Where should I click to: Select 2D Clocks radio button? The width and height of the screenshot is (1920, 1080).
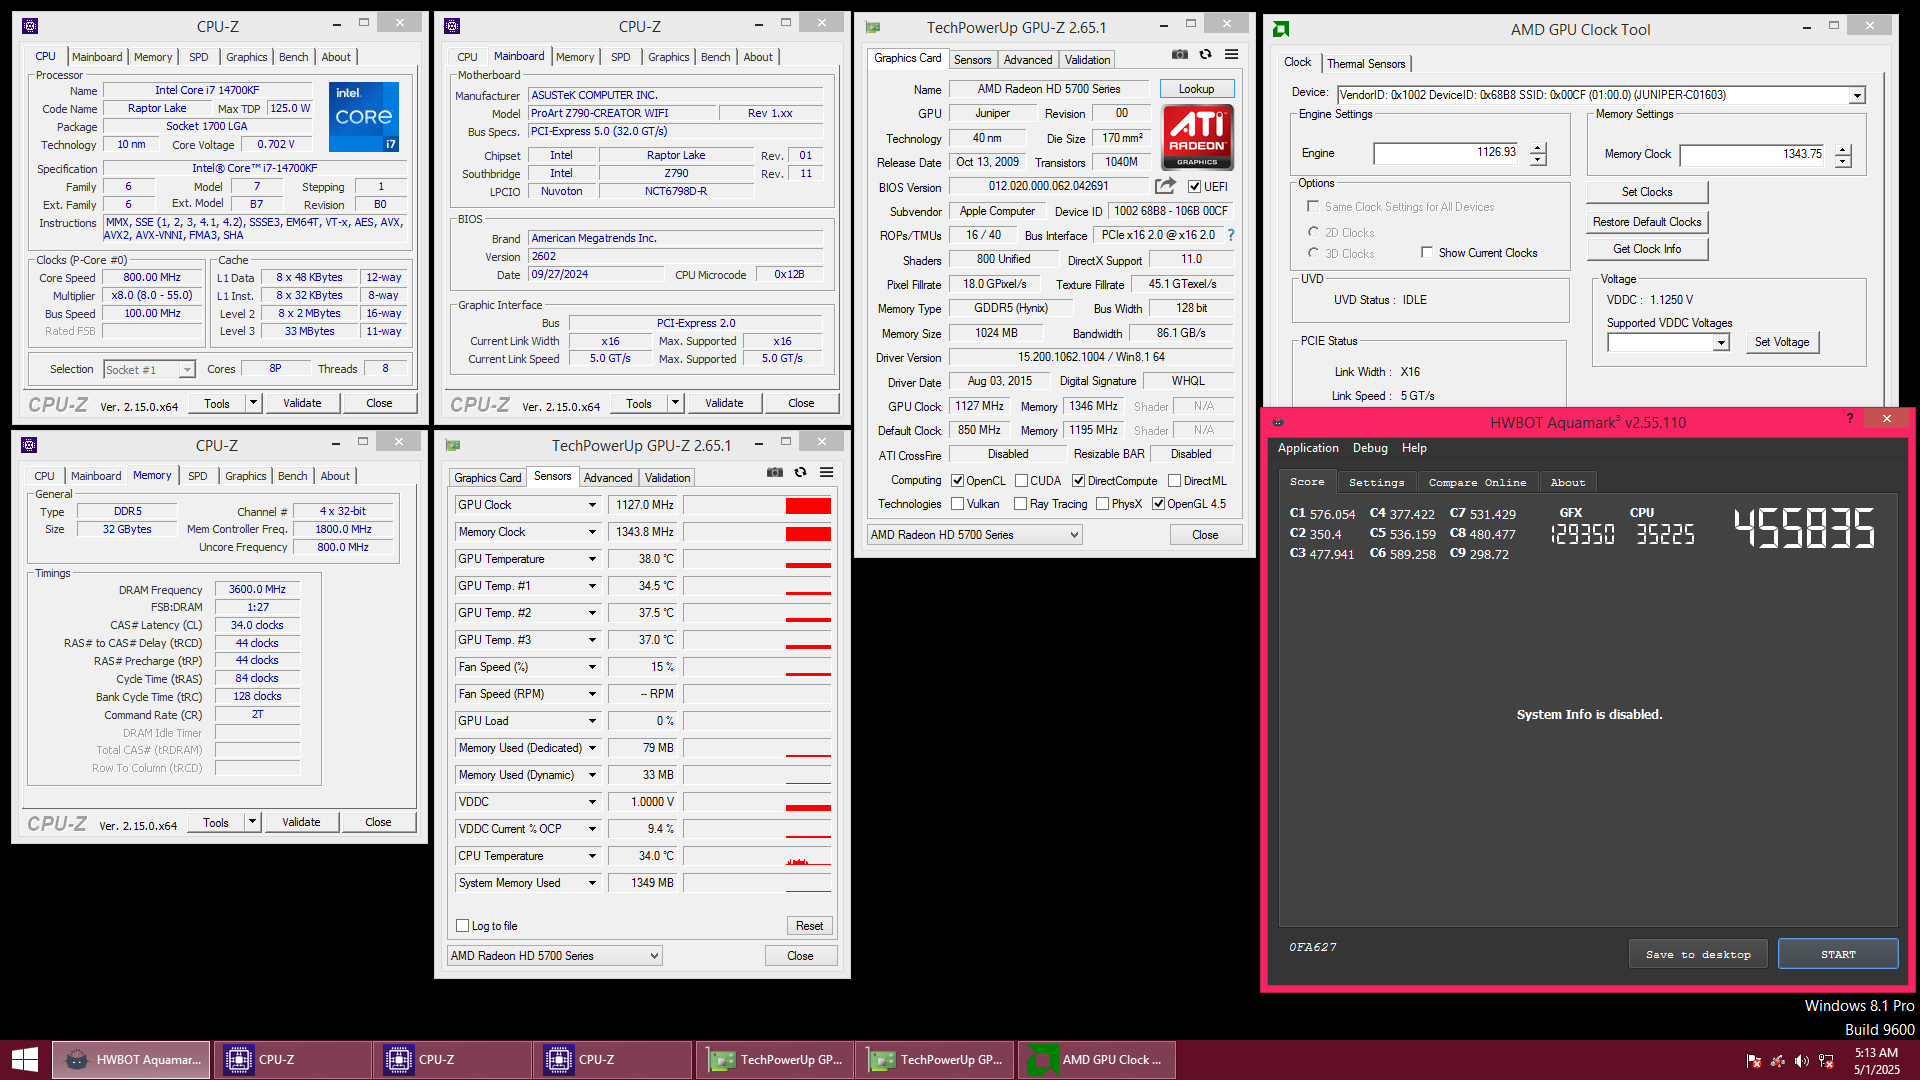click(1313, 232)
